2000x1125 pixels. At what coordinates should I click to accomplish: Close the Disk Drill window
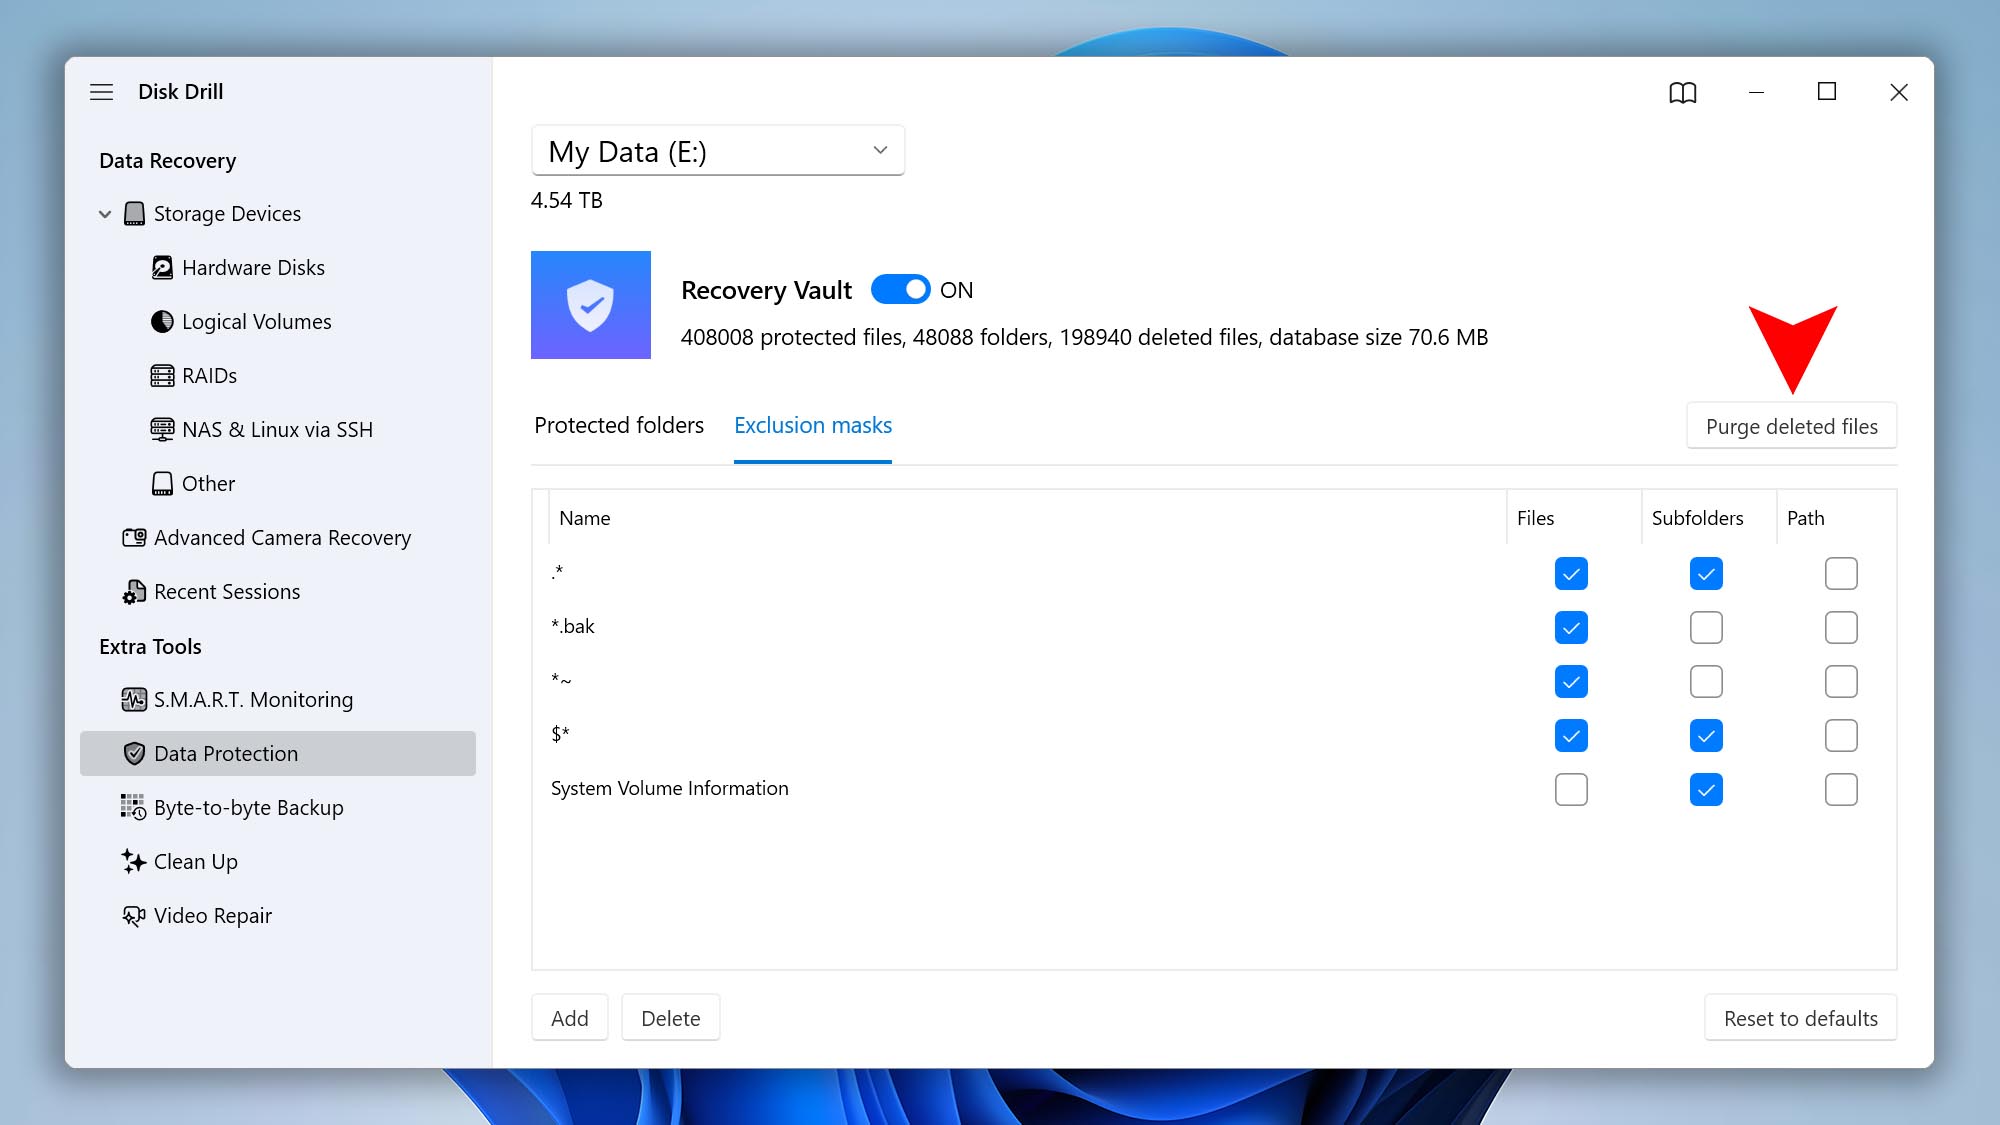pyautogui.click(x=1899, y=92)
